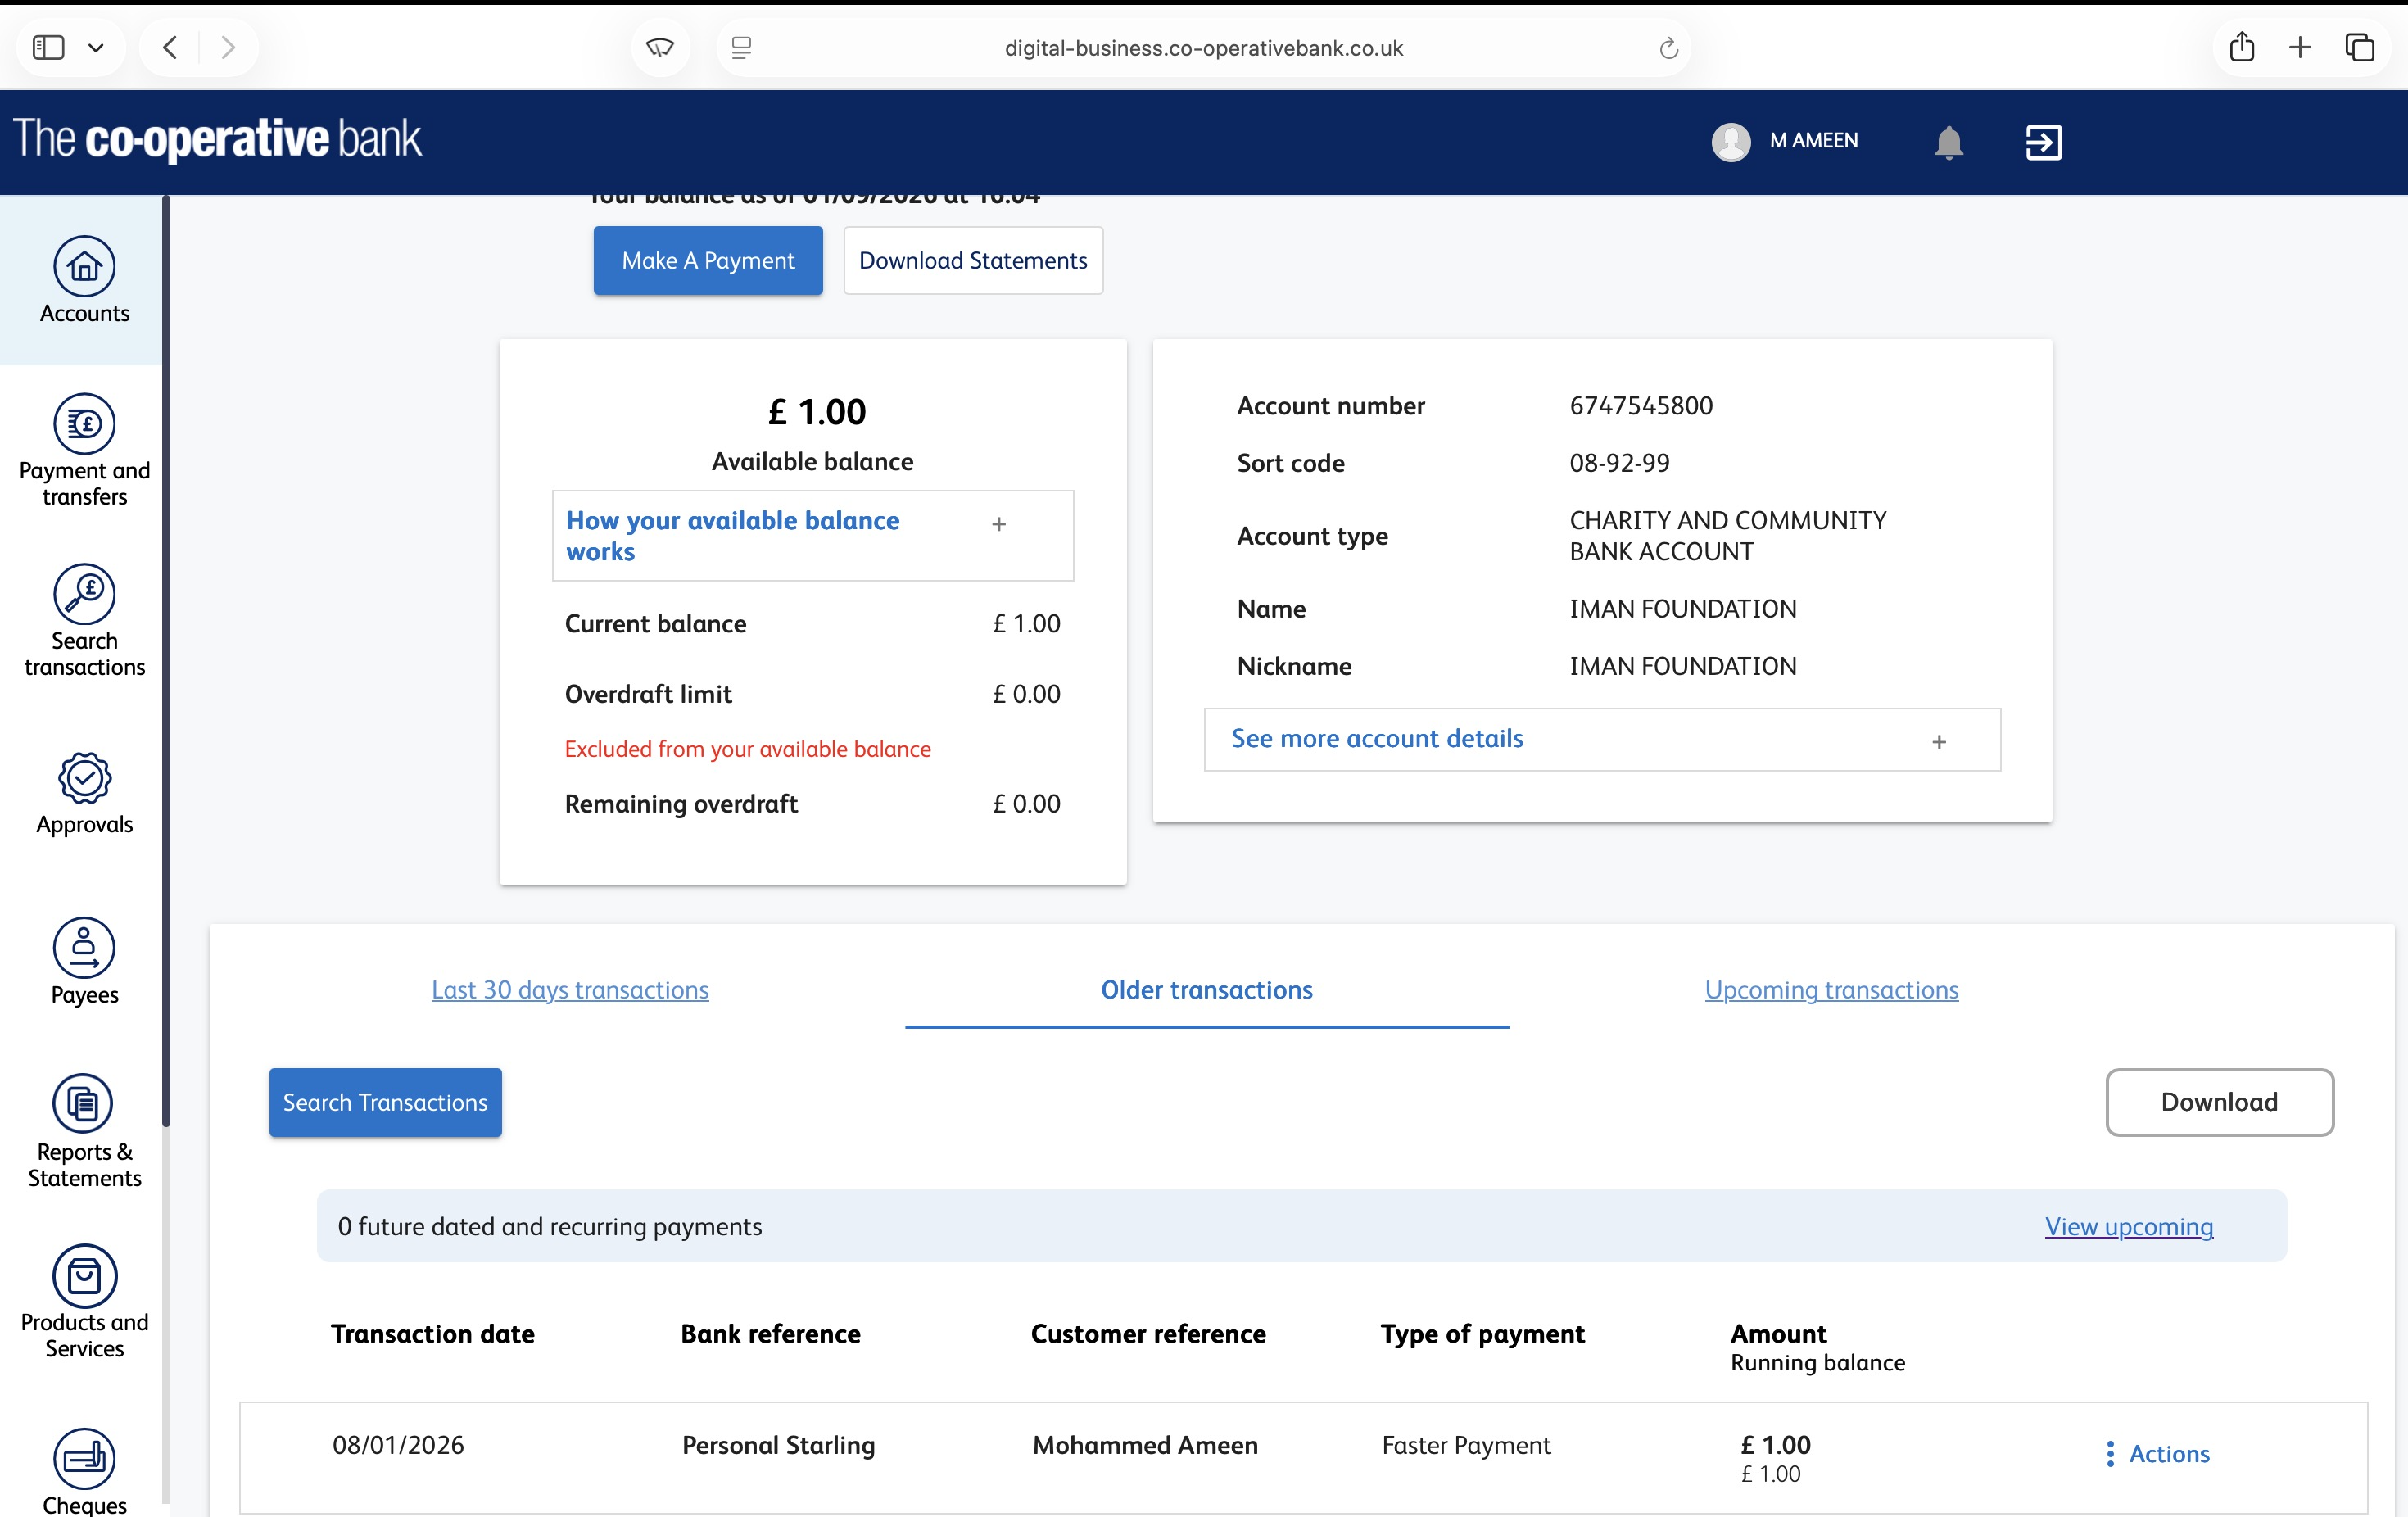This screenshot has height=1517, width=2408.
Task: Open Actions menu for the 08/01/2026 transaction
Action: tap(2158, 1454)
